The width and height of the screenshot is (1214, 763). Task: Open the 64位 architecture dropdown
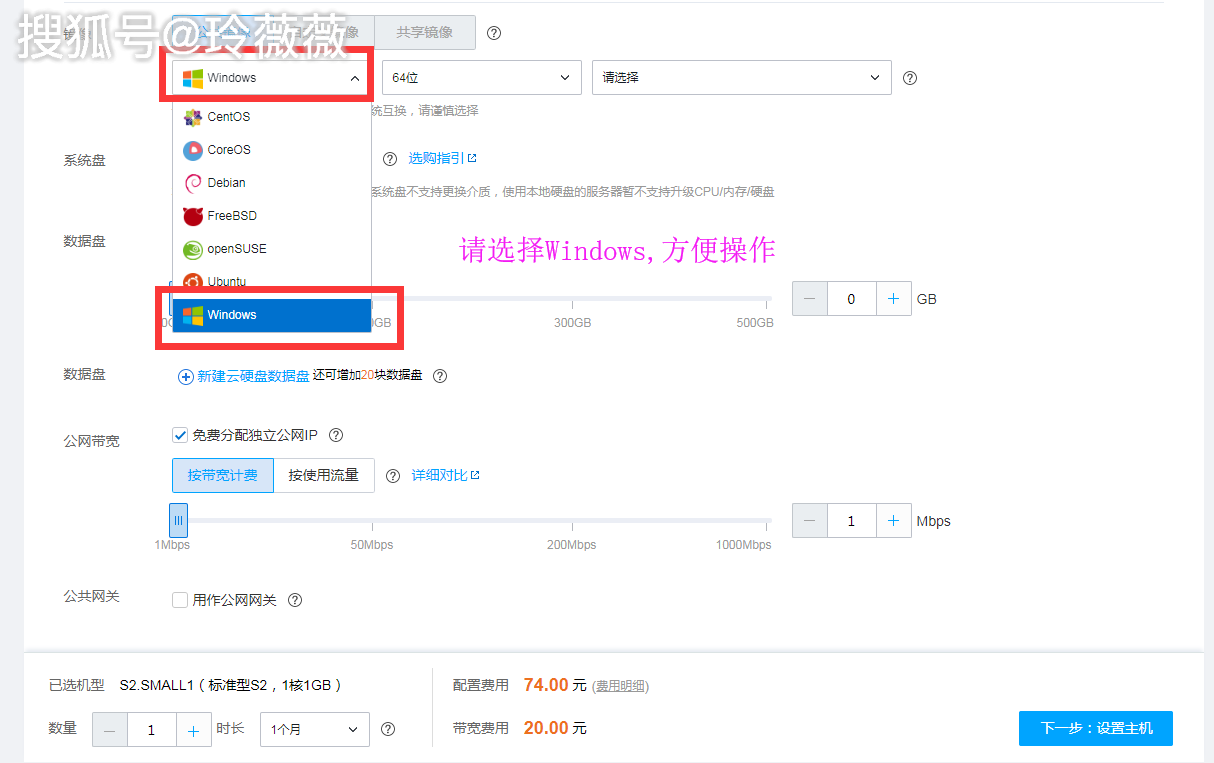coord(481,77)
